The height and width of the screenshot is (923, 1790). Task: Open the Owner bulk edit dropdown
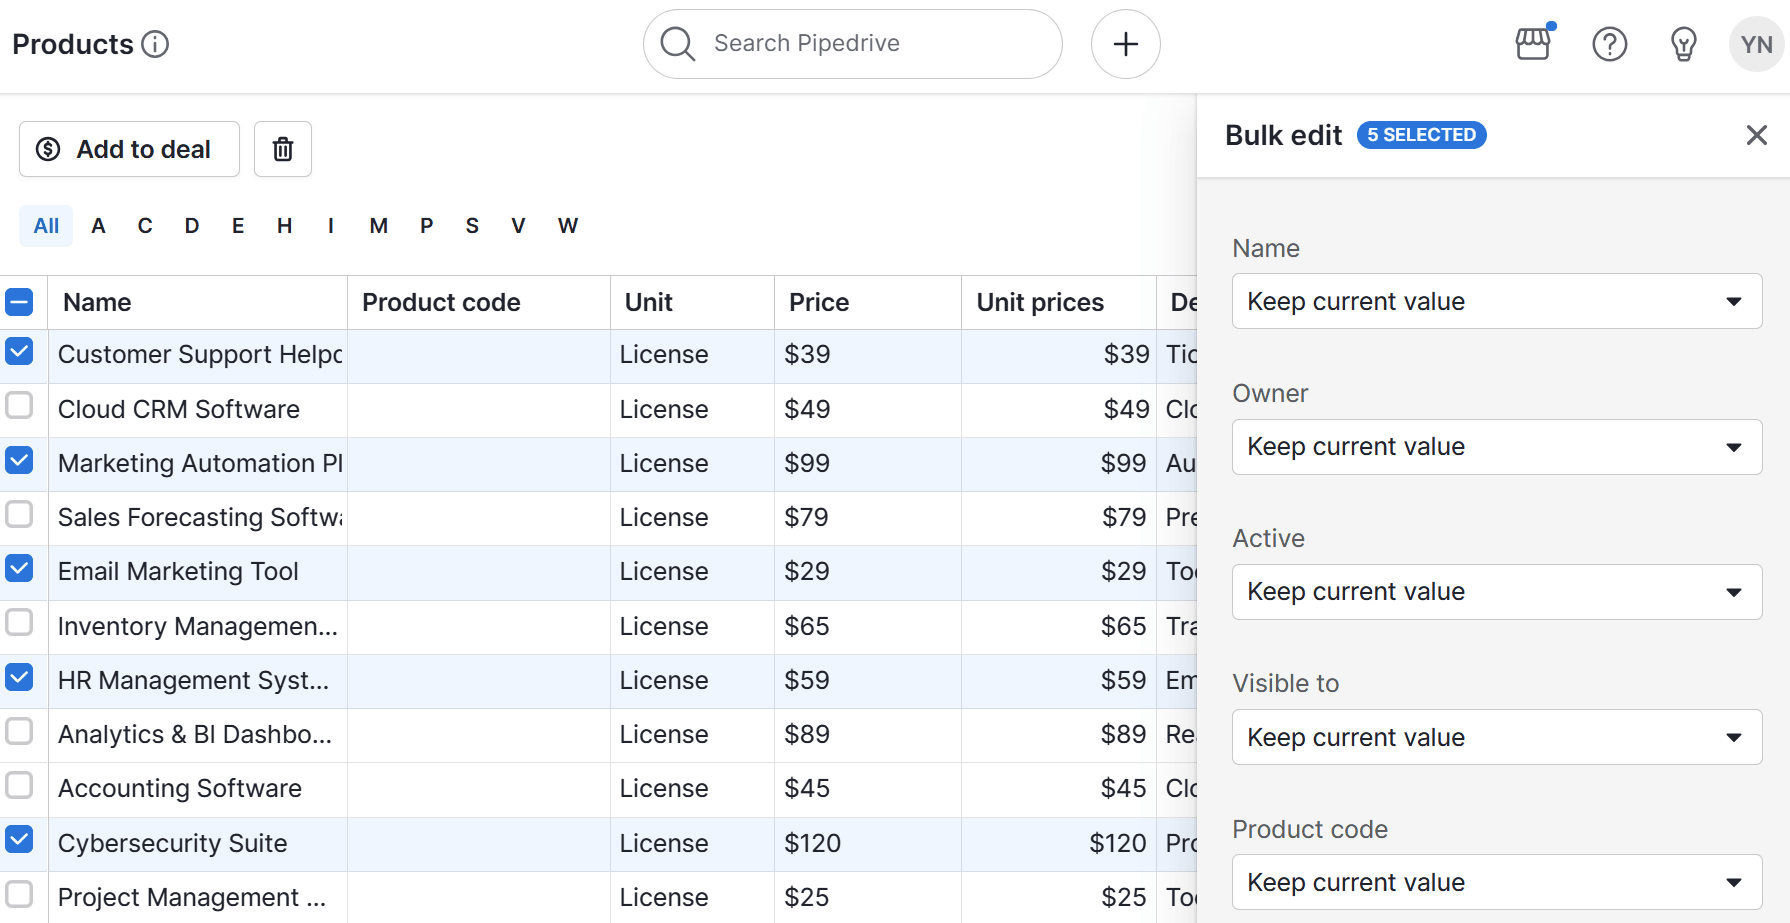(1497, 447)
